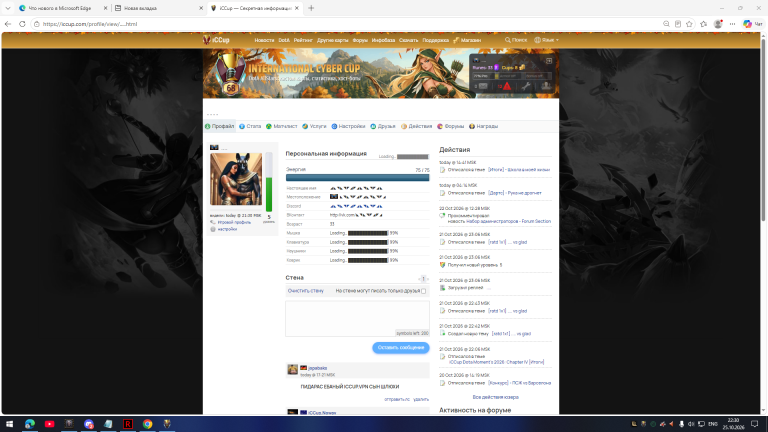Screen dimensions: 768x432
Task: Switch to the Услуги tab
Action: [x=314, y=126]
